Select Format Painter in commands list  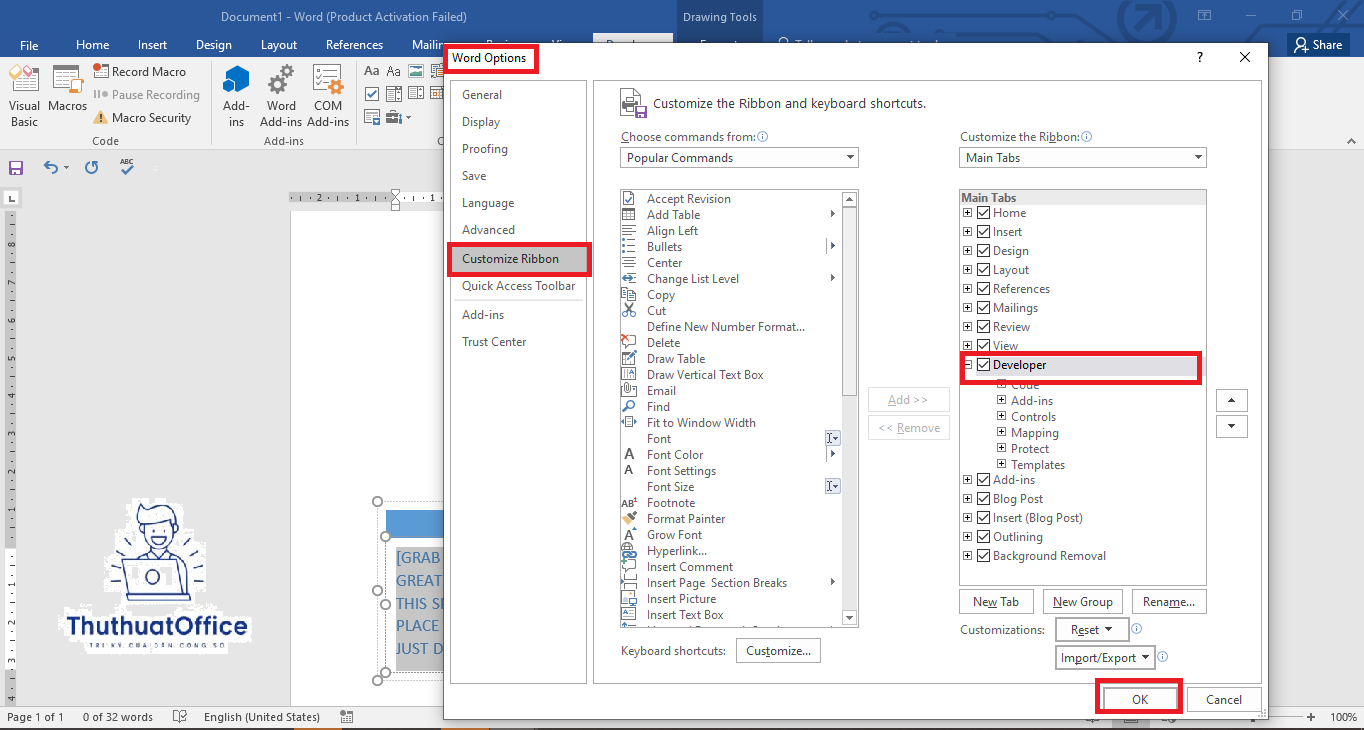[685, 519]
